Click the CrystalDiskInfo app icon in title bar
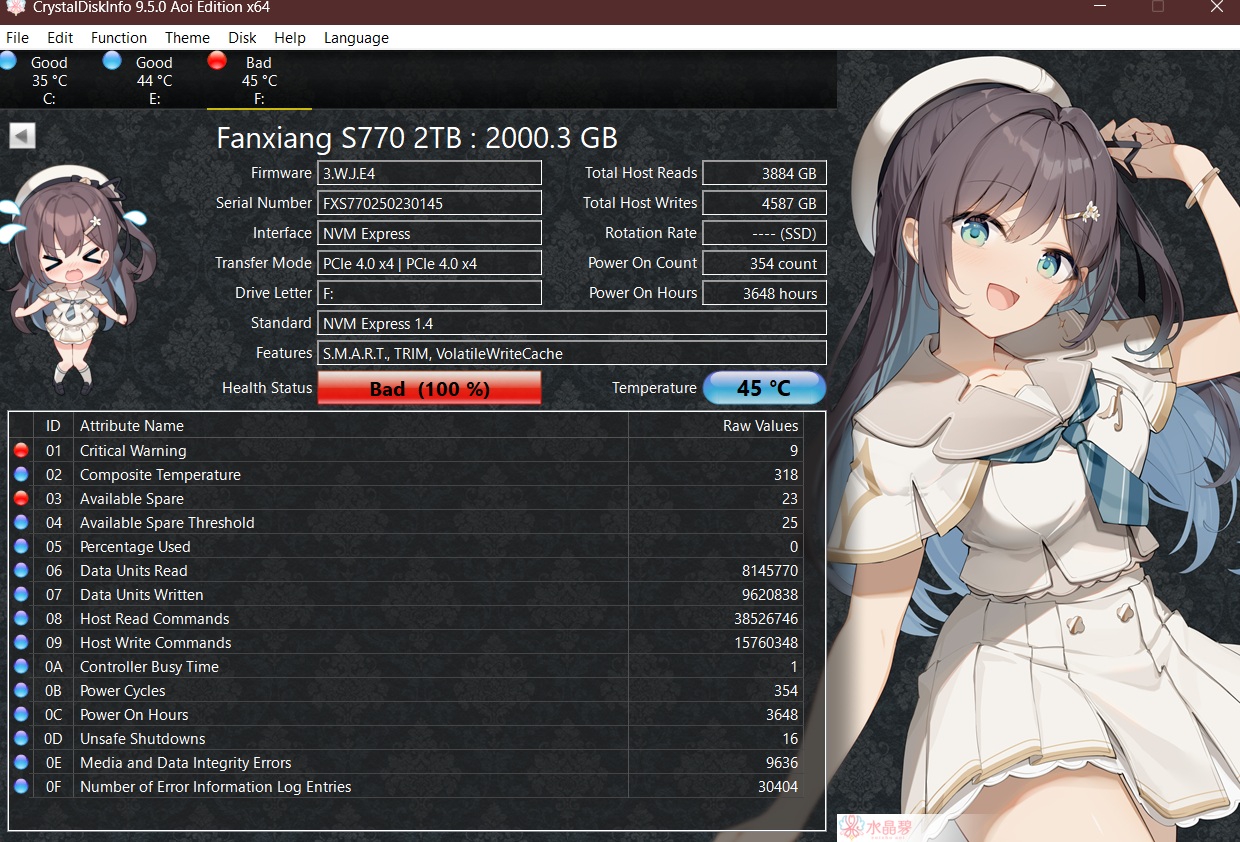Screen dimensions: 1240x842 [x=15, y=8]
